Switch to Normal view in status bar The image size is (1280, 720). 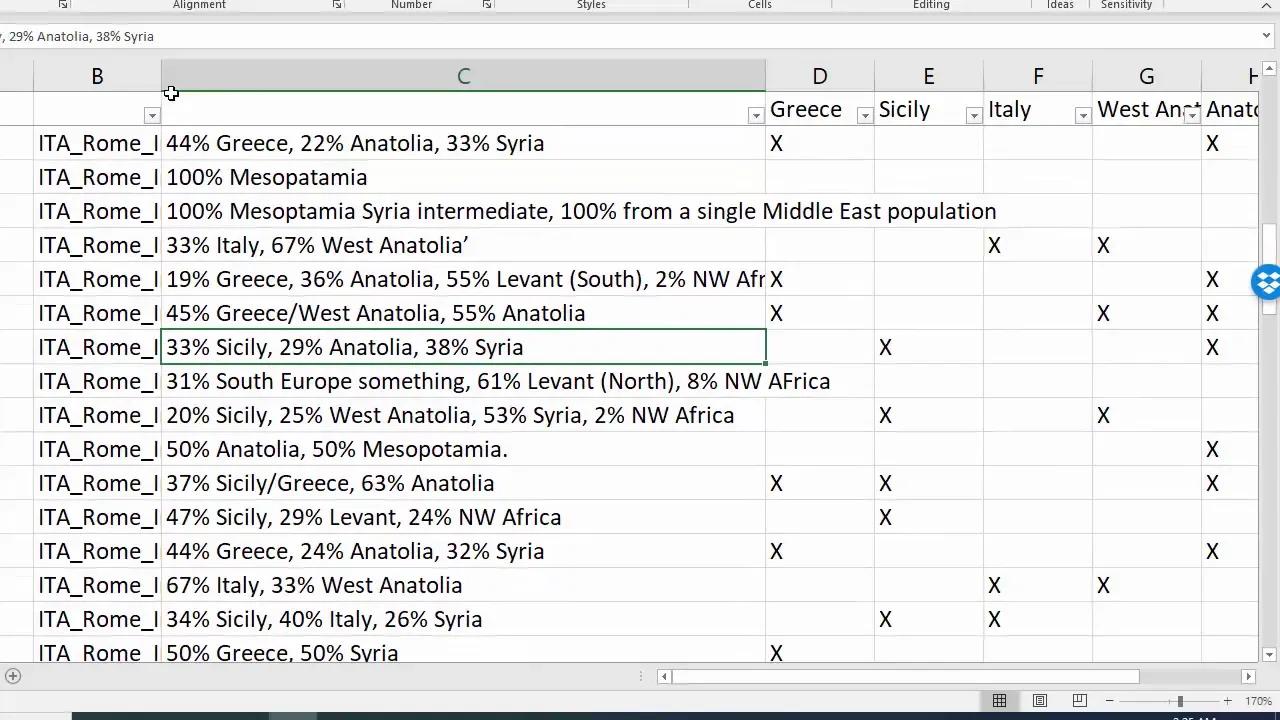pyautogui.click(x=999, y=700)
